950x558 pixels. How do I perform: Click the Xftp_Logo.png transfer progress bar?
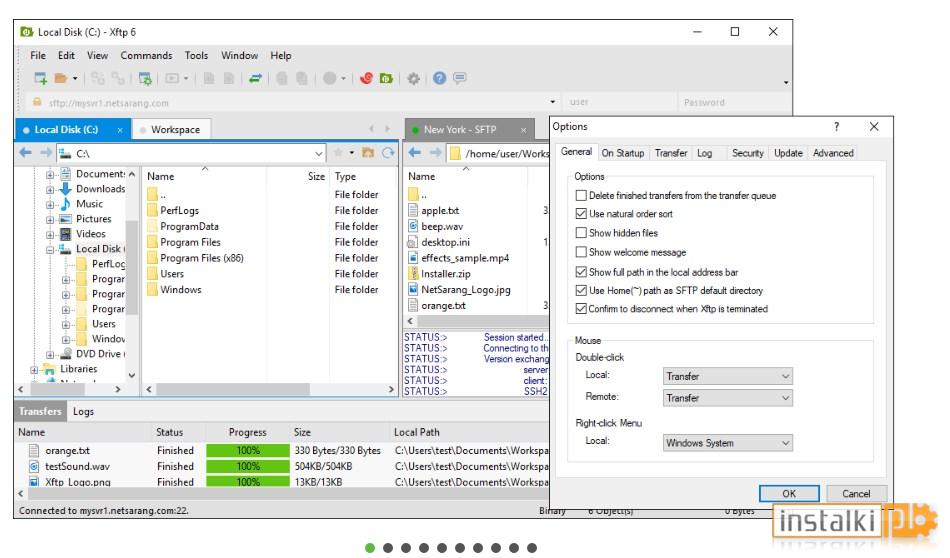click(248, 482)
